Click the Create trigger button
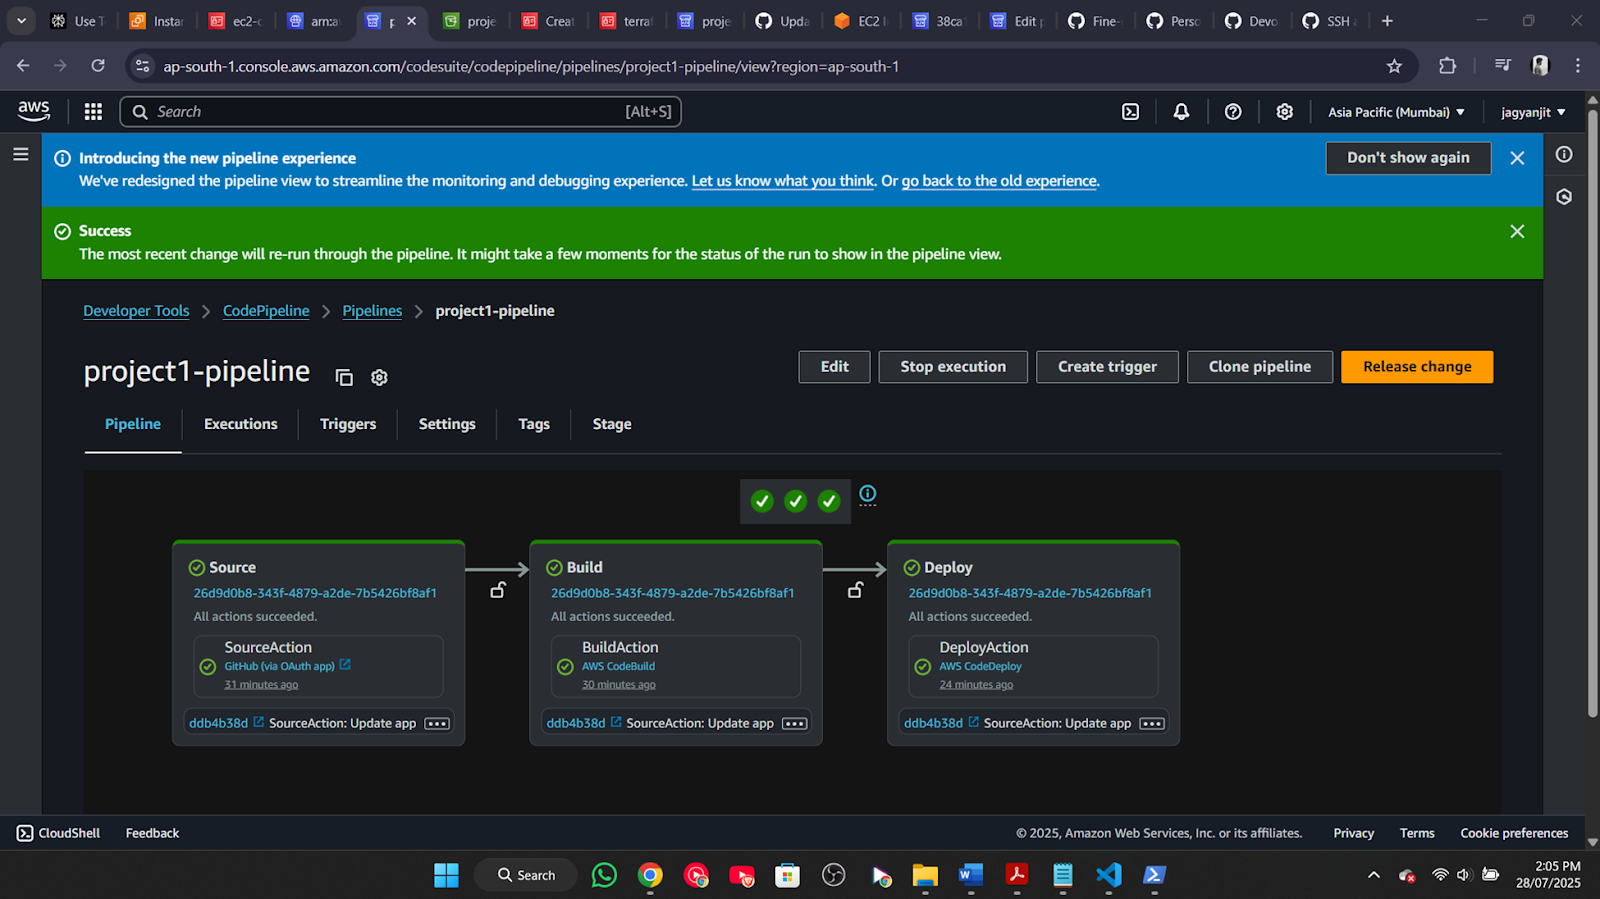 click(x=1107, y=367)
